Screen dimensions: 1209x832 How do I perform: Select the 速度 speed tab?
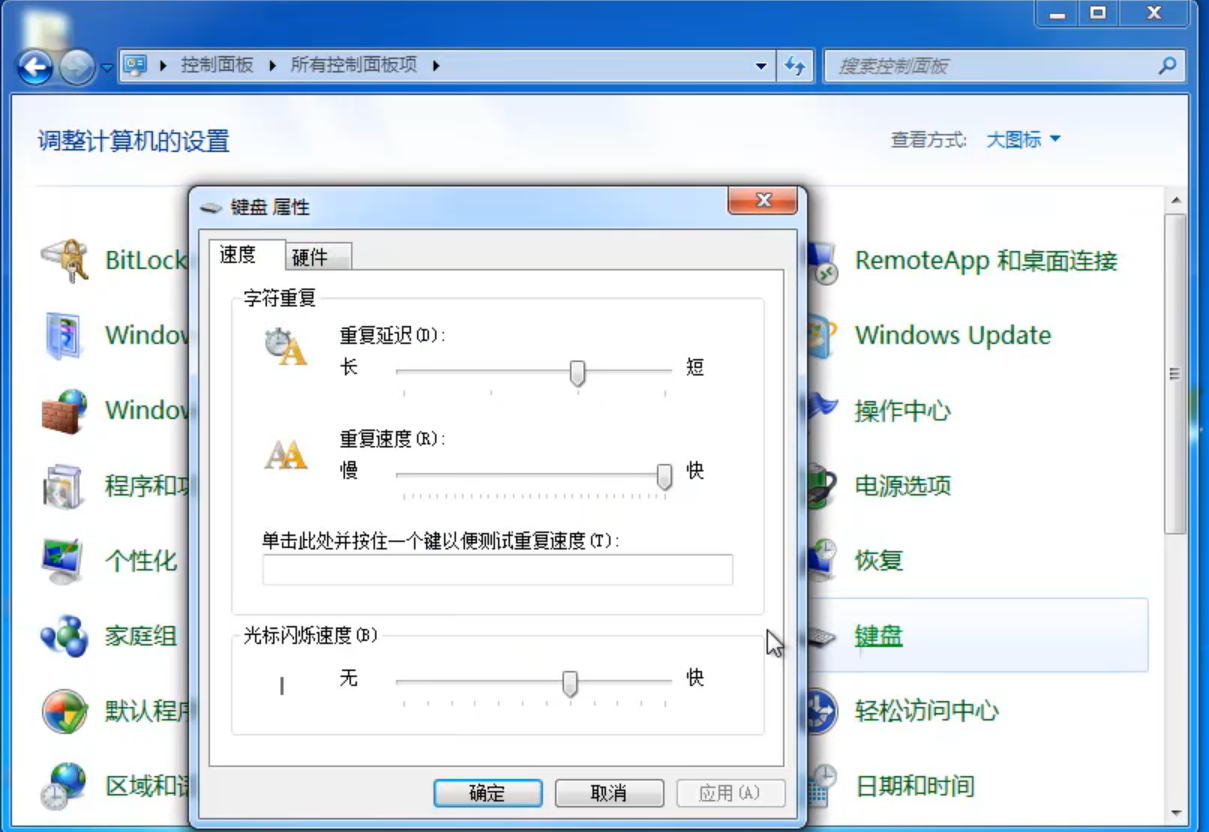pos(238,255)
